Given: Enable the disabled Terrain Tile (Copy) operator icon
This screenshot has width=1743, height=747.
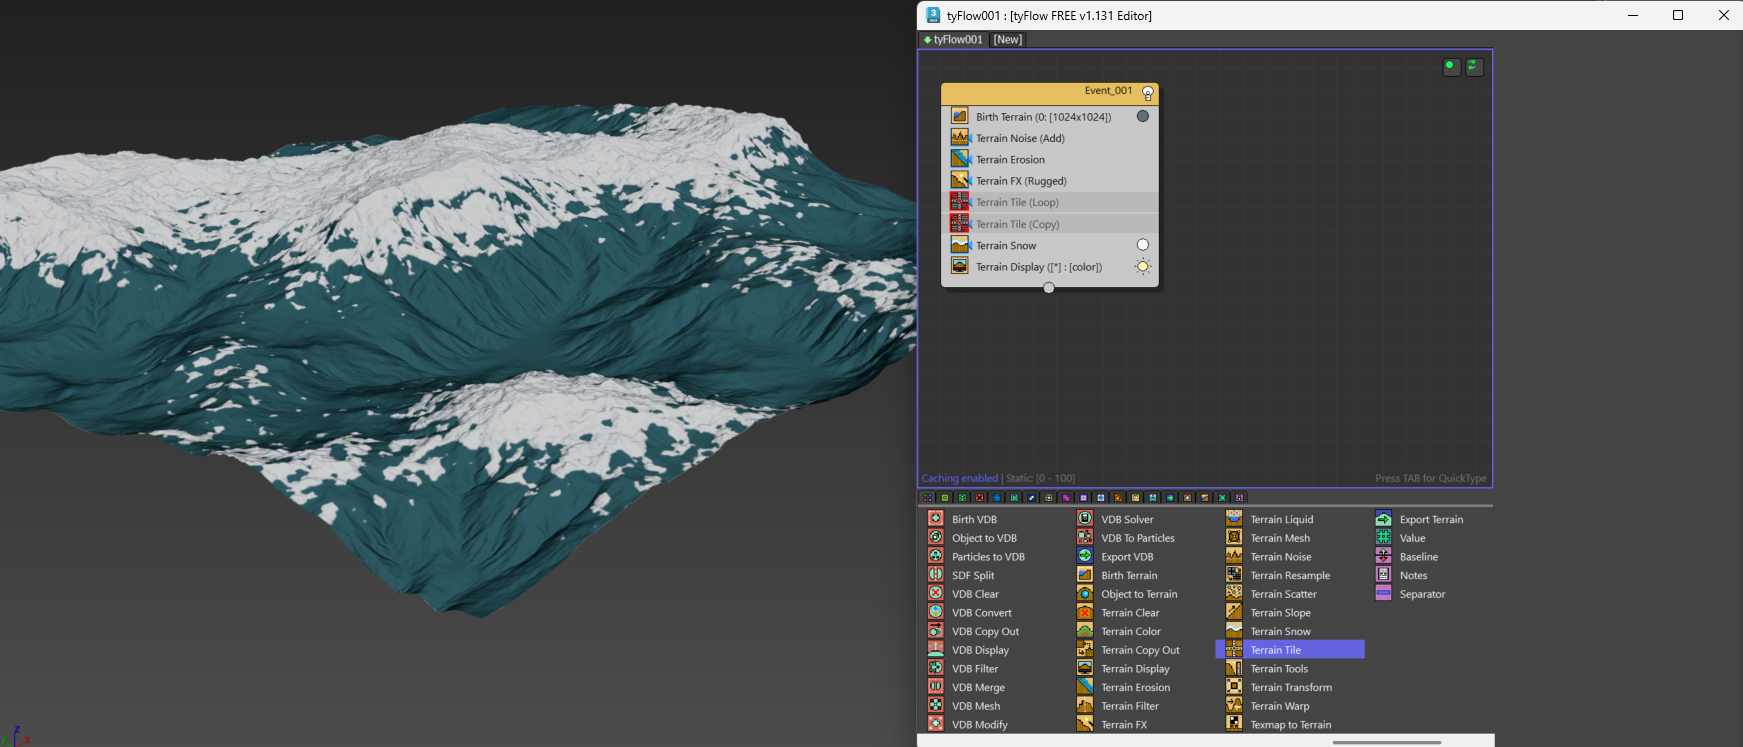Looking at the screenshot, I should [959, 224].
